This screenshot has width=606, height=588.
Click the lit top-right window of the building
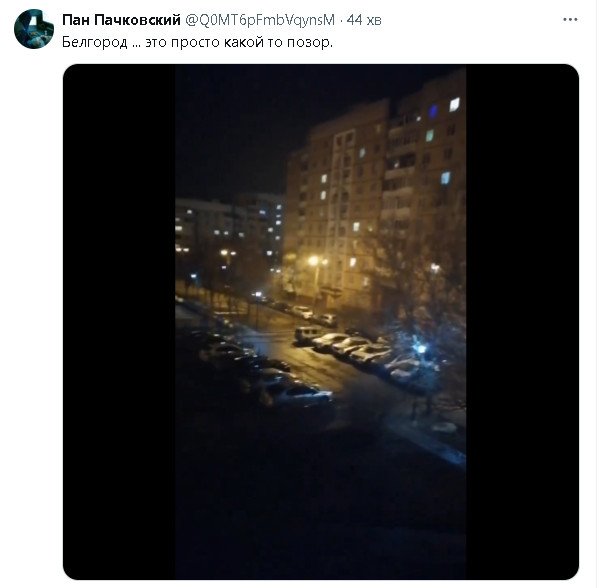[x=454, y=104]
